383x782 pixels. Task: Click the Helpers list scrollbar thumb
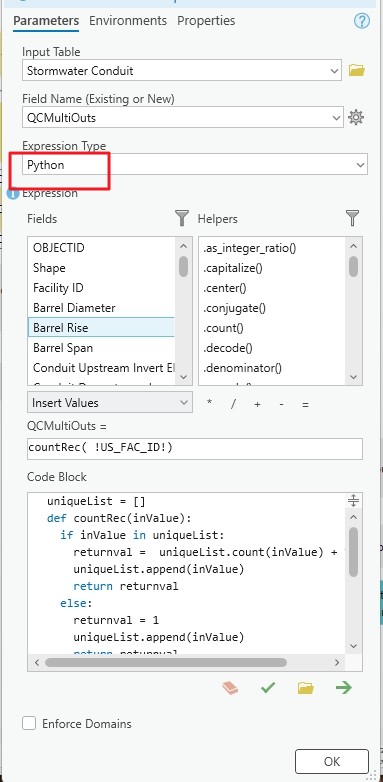pyautogui.click(x=354, y=266)
